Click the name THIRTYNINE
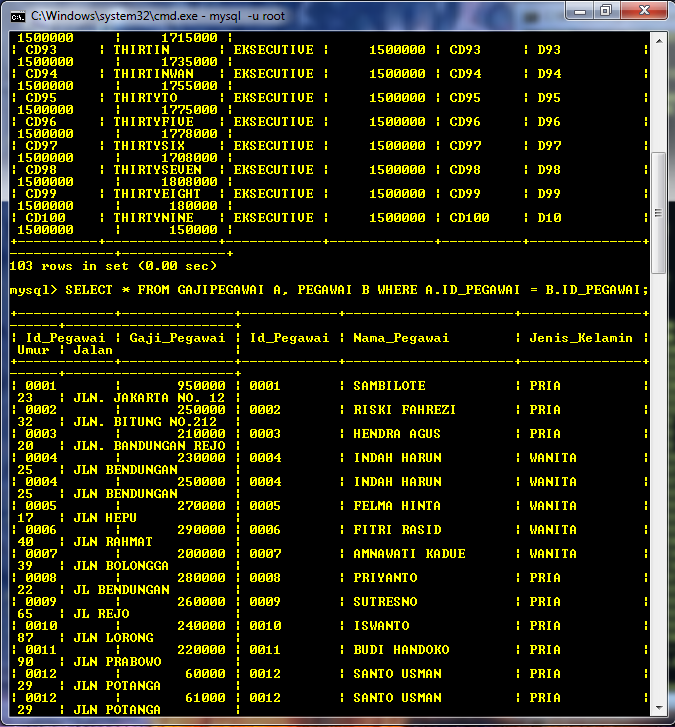Image resolution: width=675 pixels, height=727 pixels. (x=153, y=218)
